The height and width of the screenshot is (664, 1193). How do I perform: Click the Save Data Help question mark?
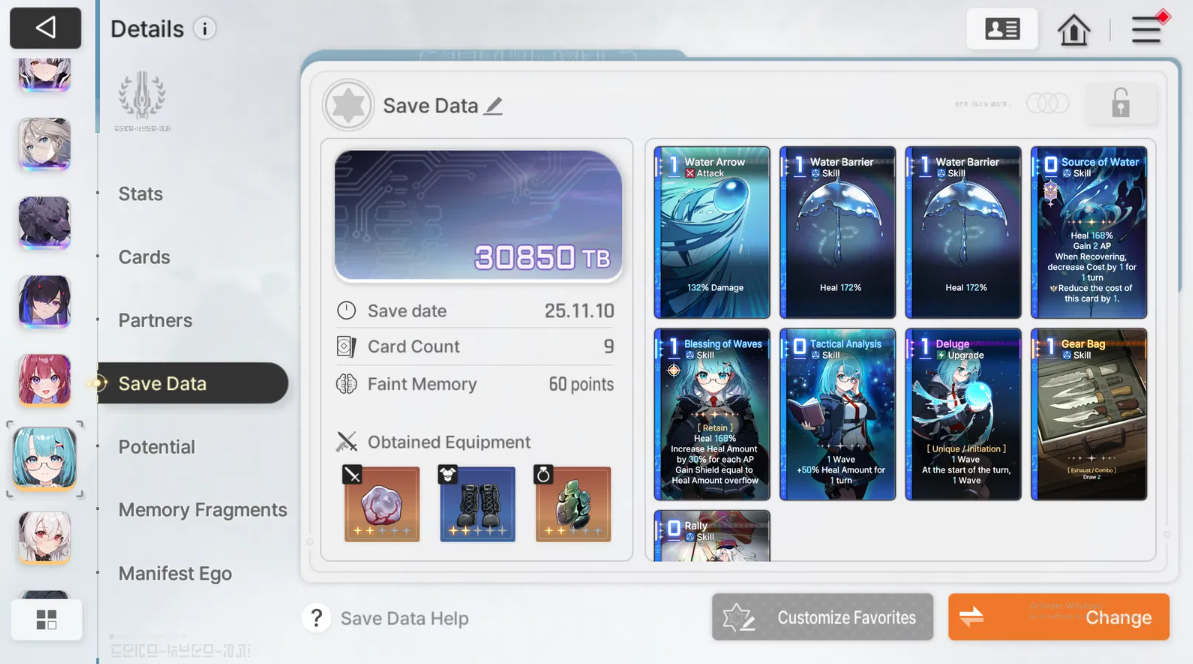(317, 618)
